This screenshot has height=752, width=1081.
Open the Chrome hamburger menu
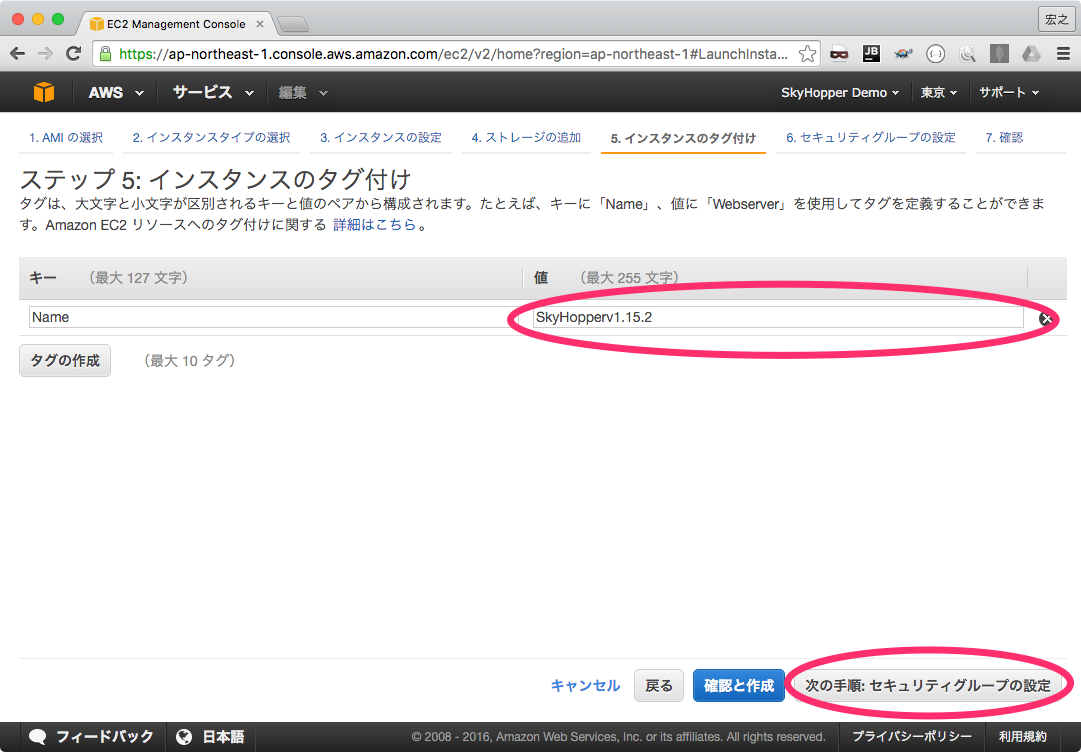1064,54
